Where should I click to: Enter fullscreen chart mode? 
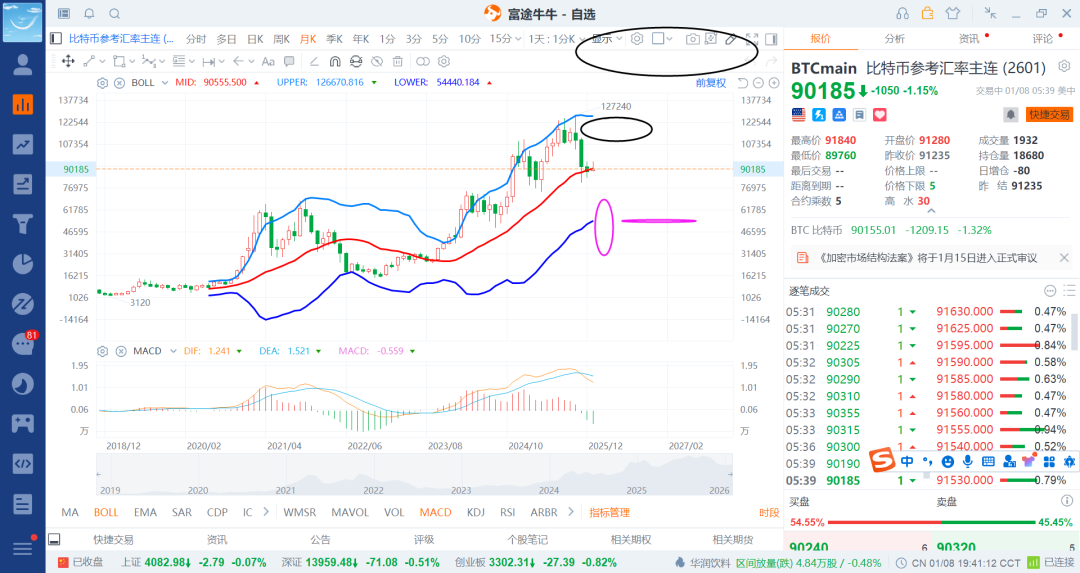pos(752,39)
